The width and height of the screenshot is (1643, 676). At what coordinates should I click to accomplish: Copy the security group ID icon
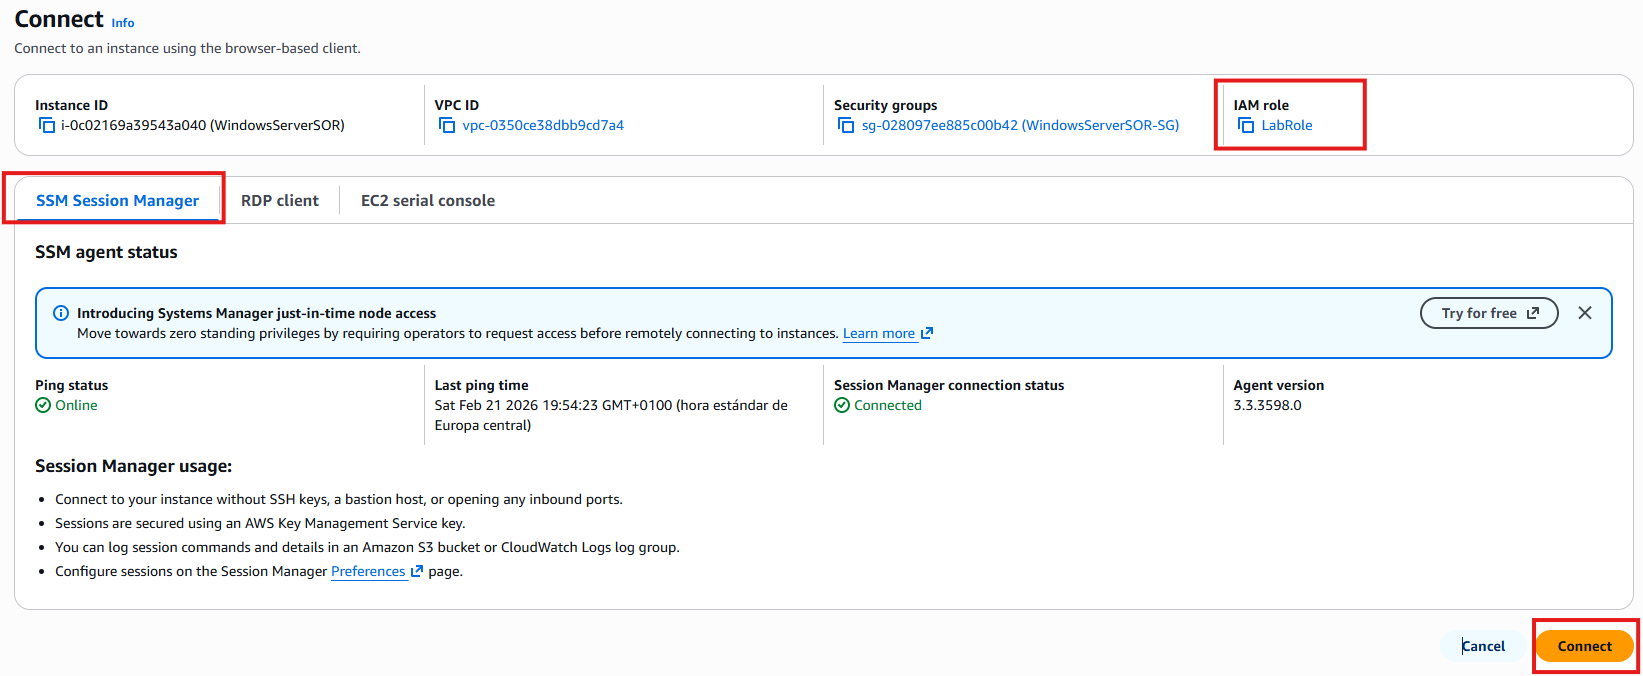846,125
